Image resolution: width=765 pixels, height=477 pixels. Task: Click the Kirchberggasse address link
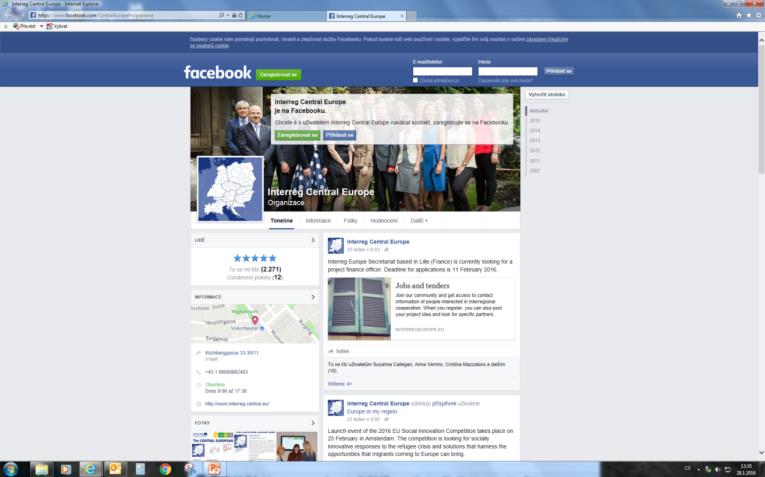pyautogui.click(x=232, y=353)
